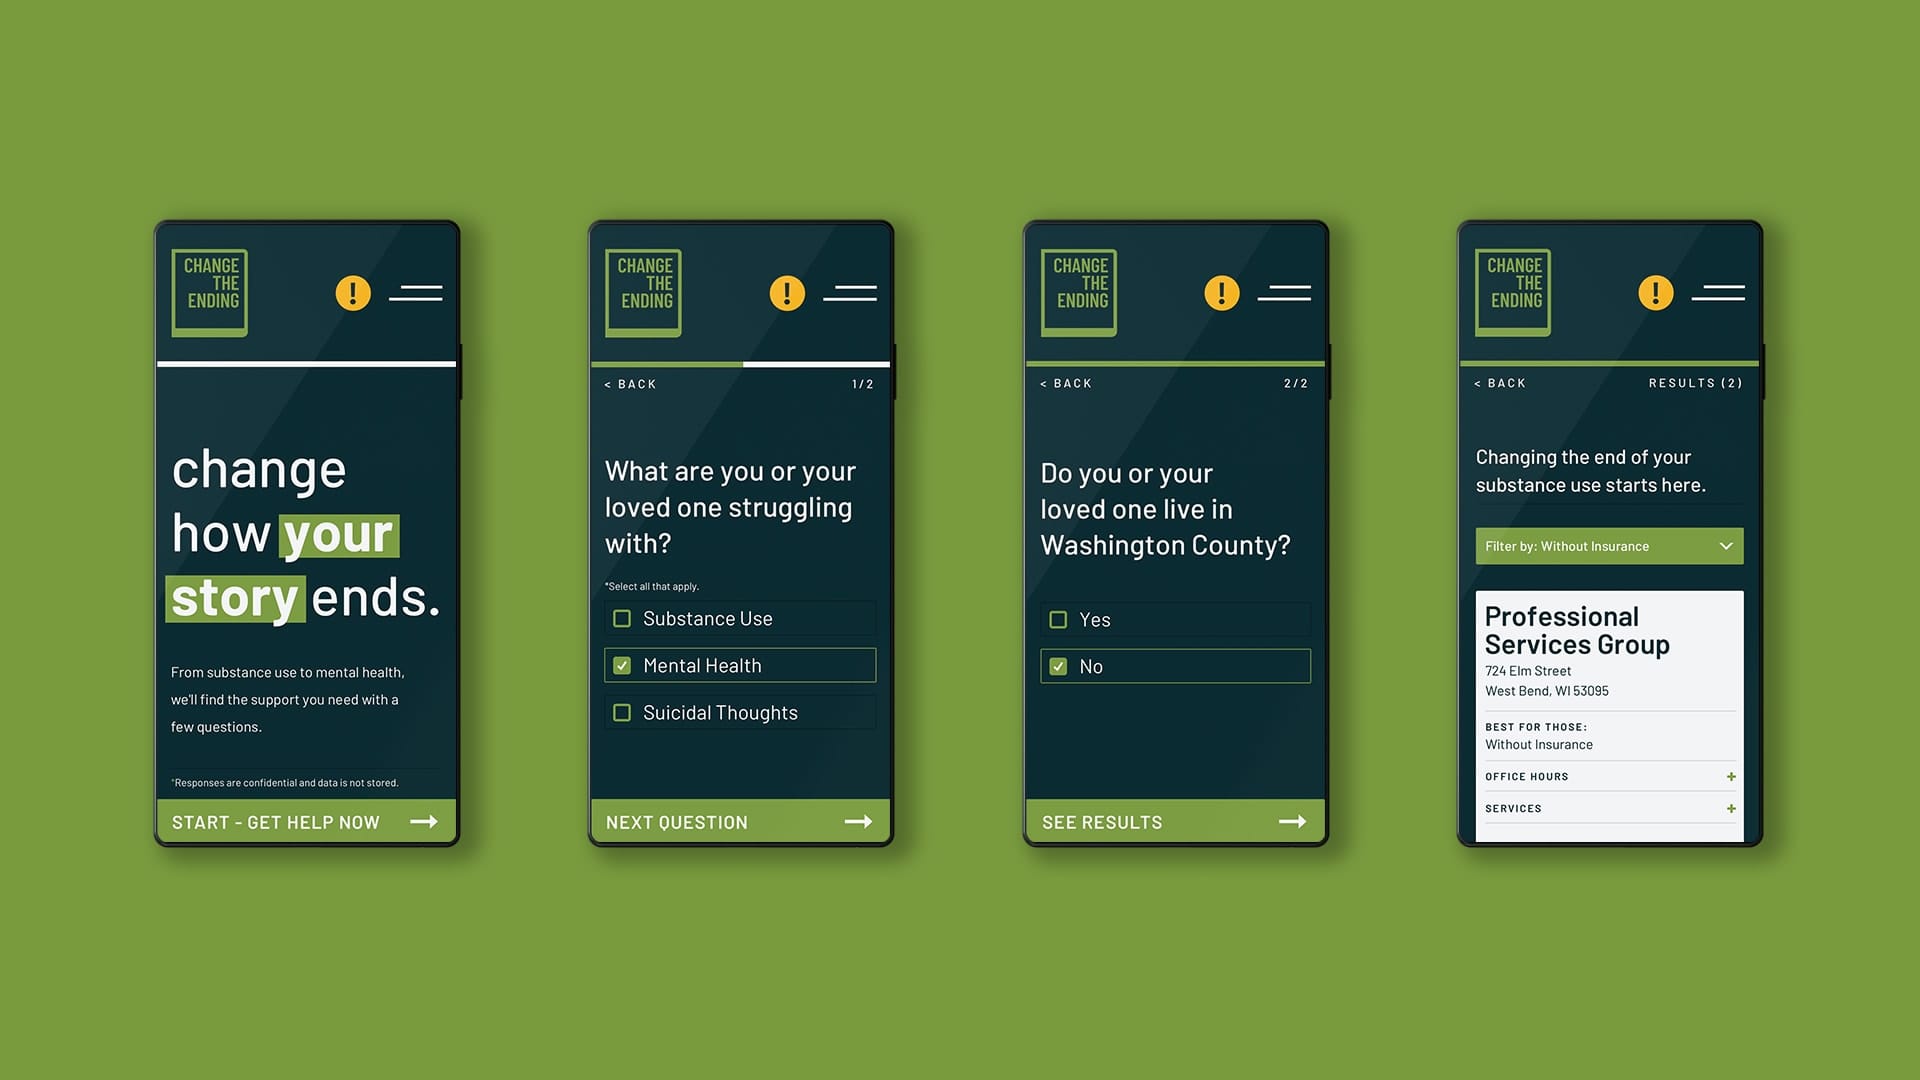Enable the Substance Use checkbox
Screen dimensions: 1920x1080
(x=622, y=617)
